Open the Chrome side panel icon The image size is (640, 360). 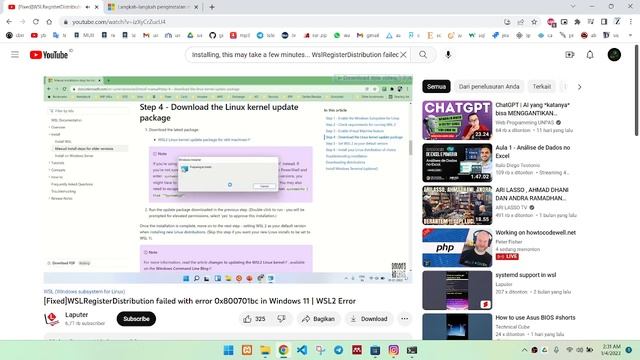pyautogui.click(x=604, y=22)
